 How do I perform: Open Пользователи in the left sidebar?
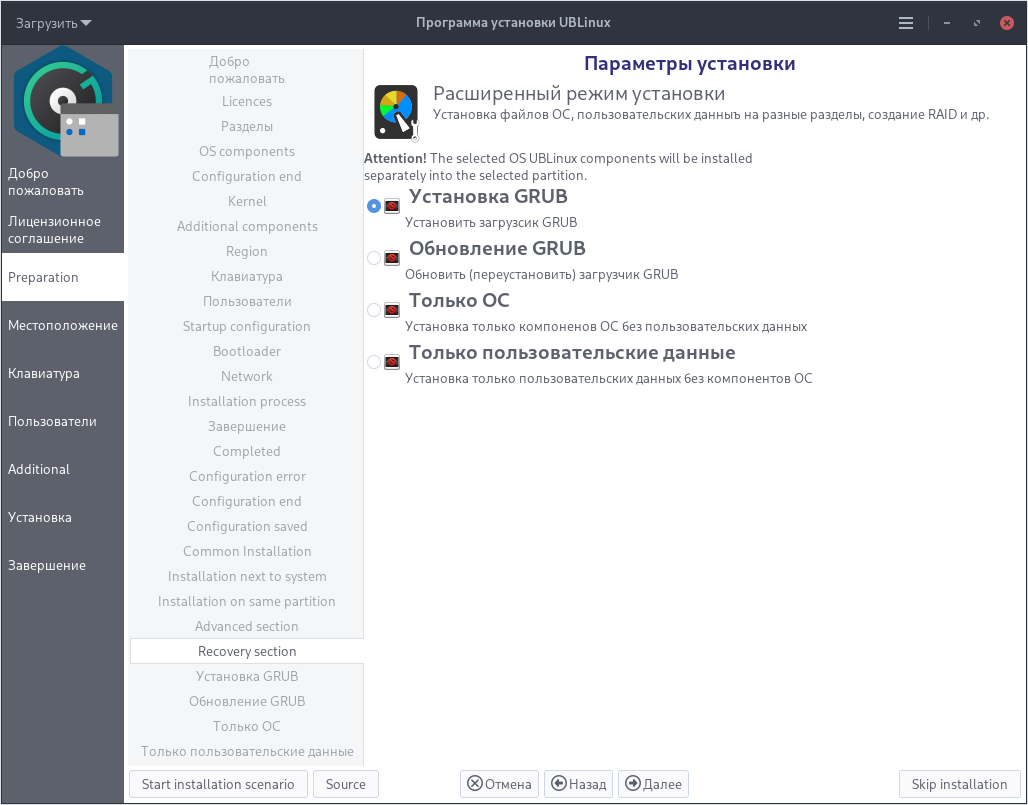(62, 422)
